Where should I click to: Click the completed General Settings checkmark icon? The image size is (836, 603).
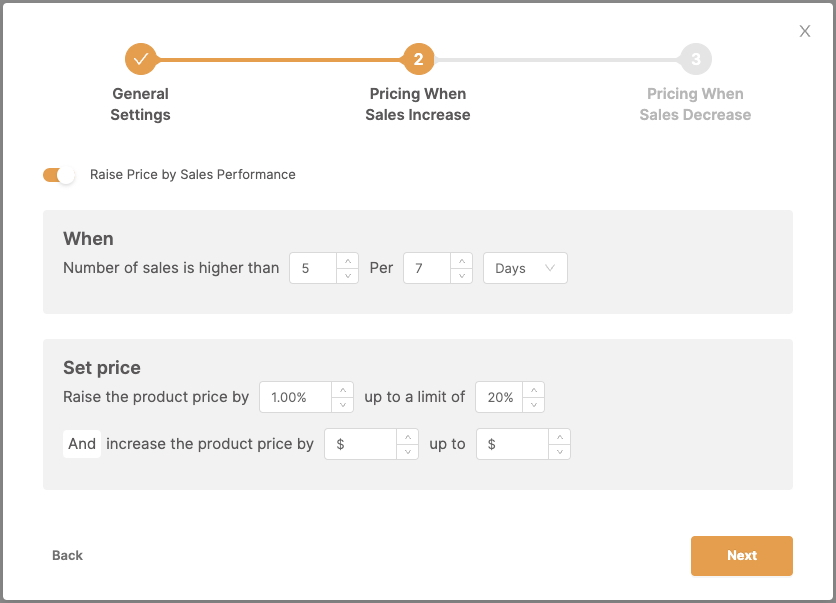pos(140,58)
